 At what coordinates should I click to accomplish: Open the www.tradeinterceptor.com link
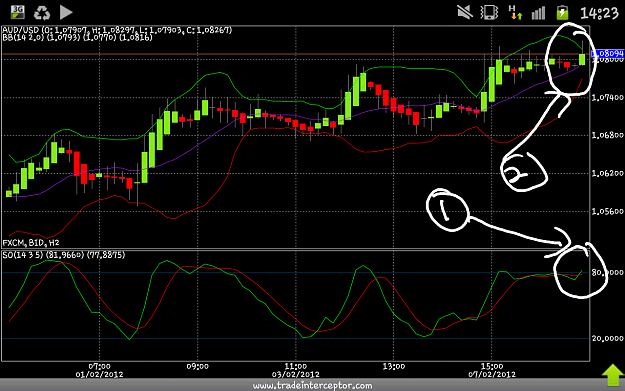[312, 385]
